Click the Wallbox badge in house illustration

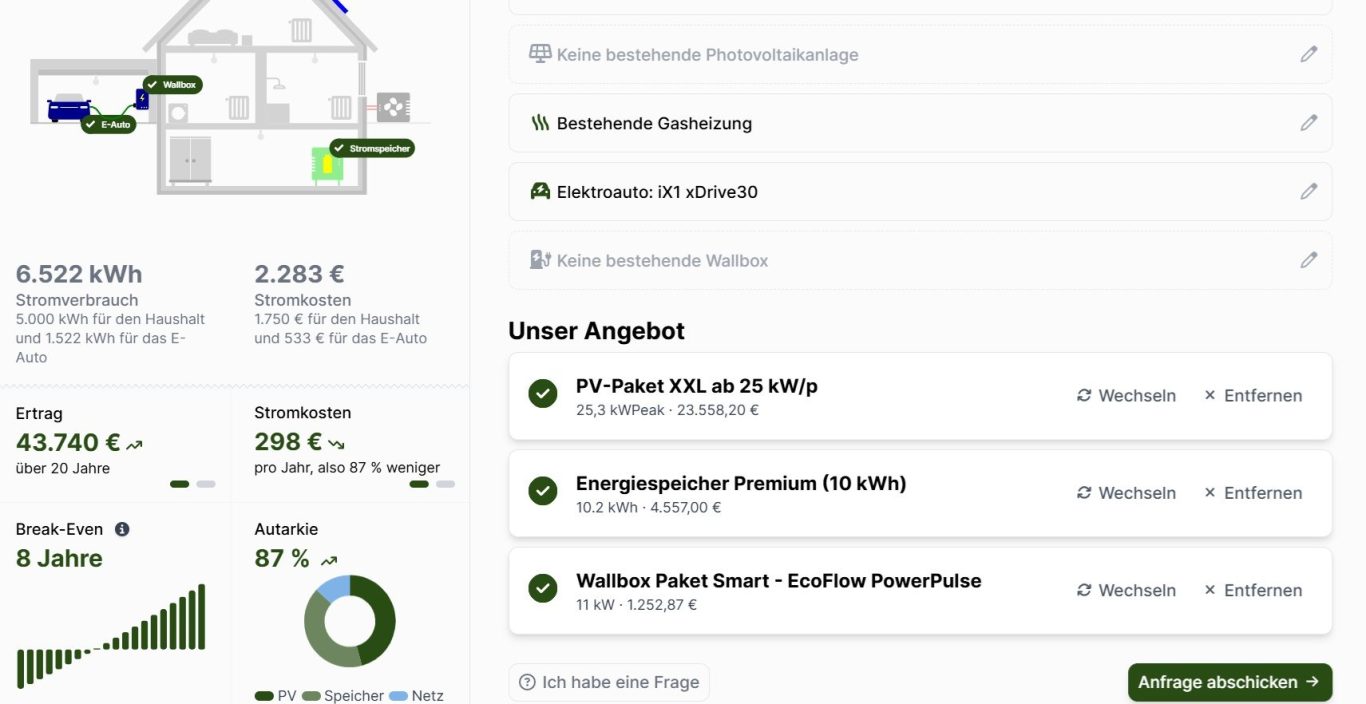172,85
